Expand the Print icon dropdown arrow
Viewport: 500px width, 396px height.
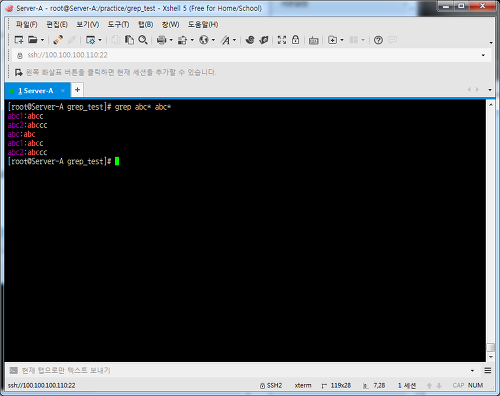click(171, 40)
